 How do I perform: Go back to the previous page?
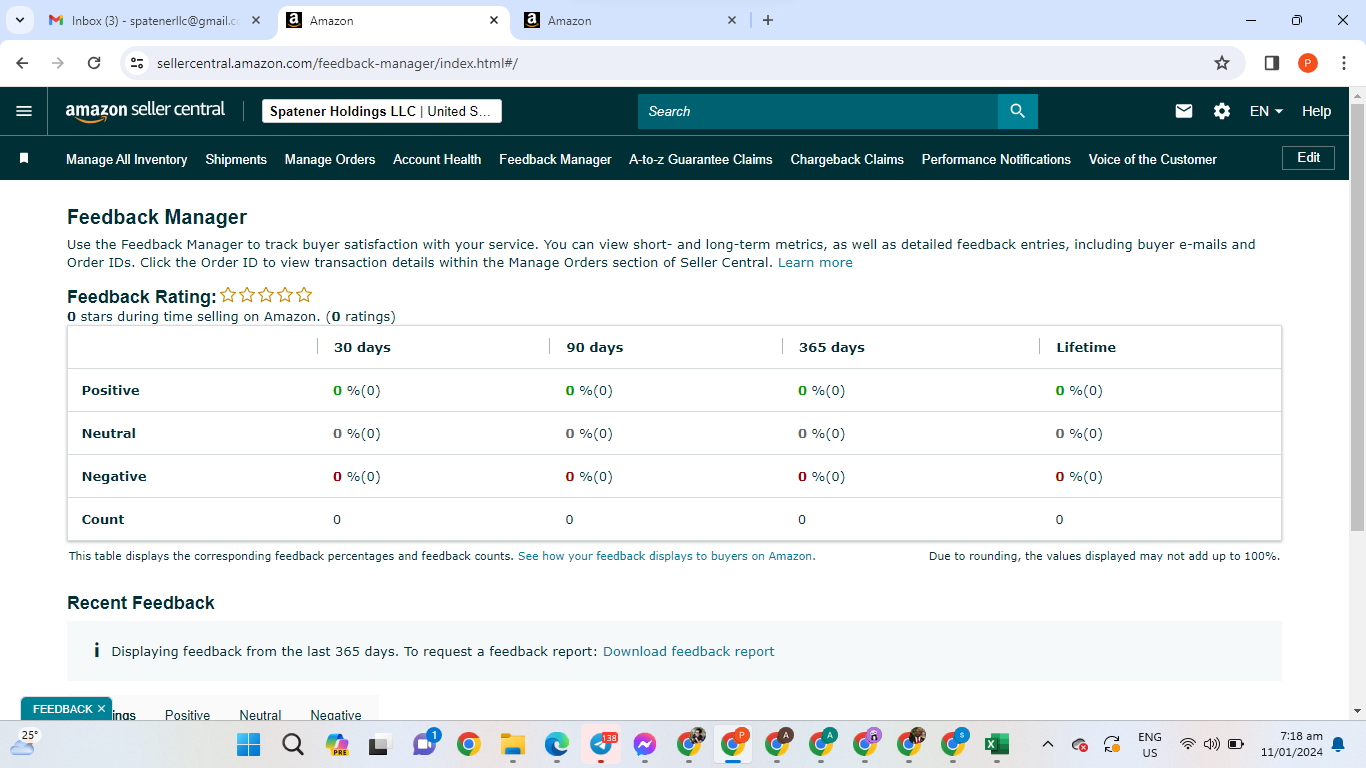(23, 63)
